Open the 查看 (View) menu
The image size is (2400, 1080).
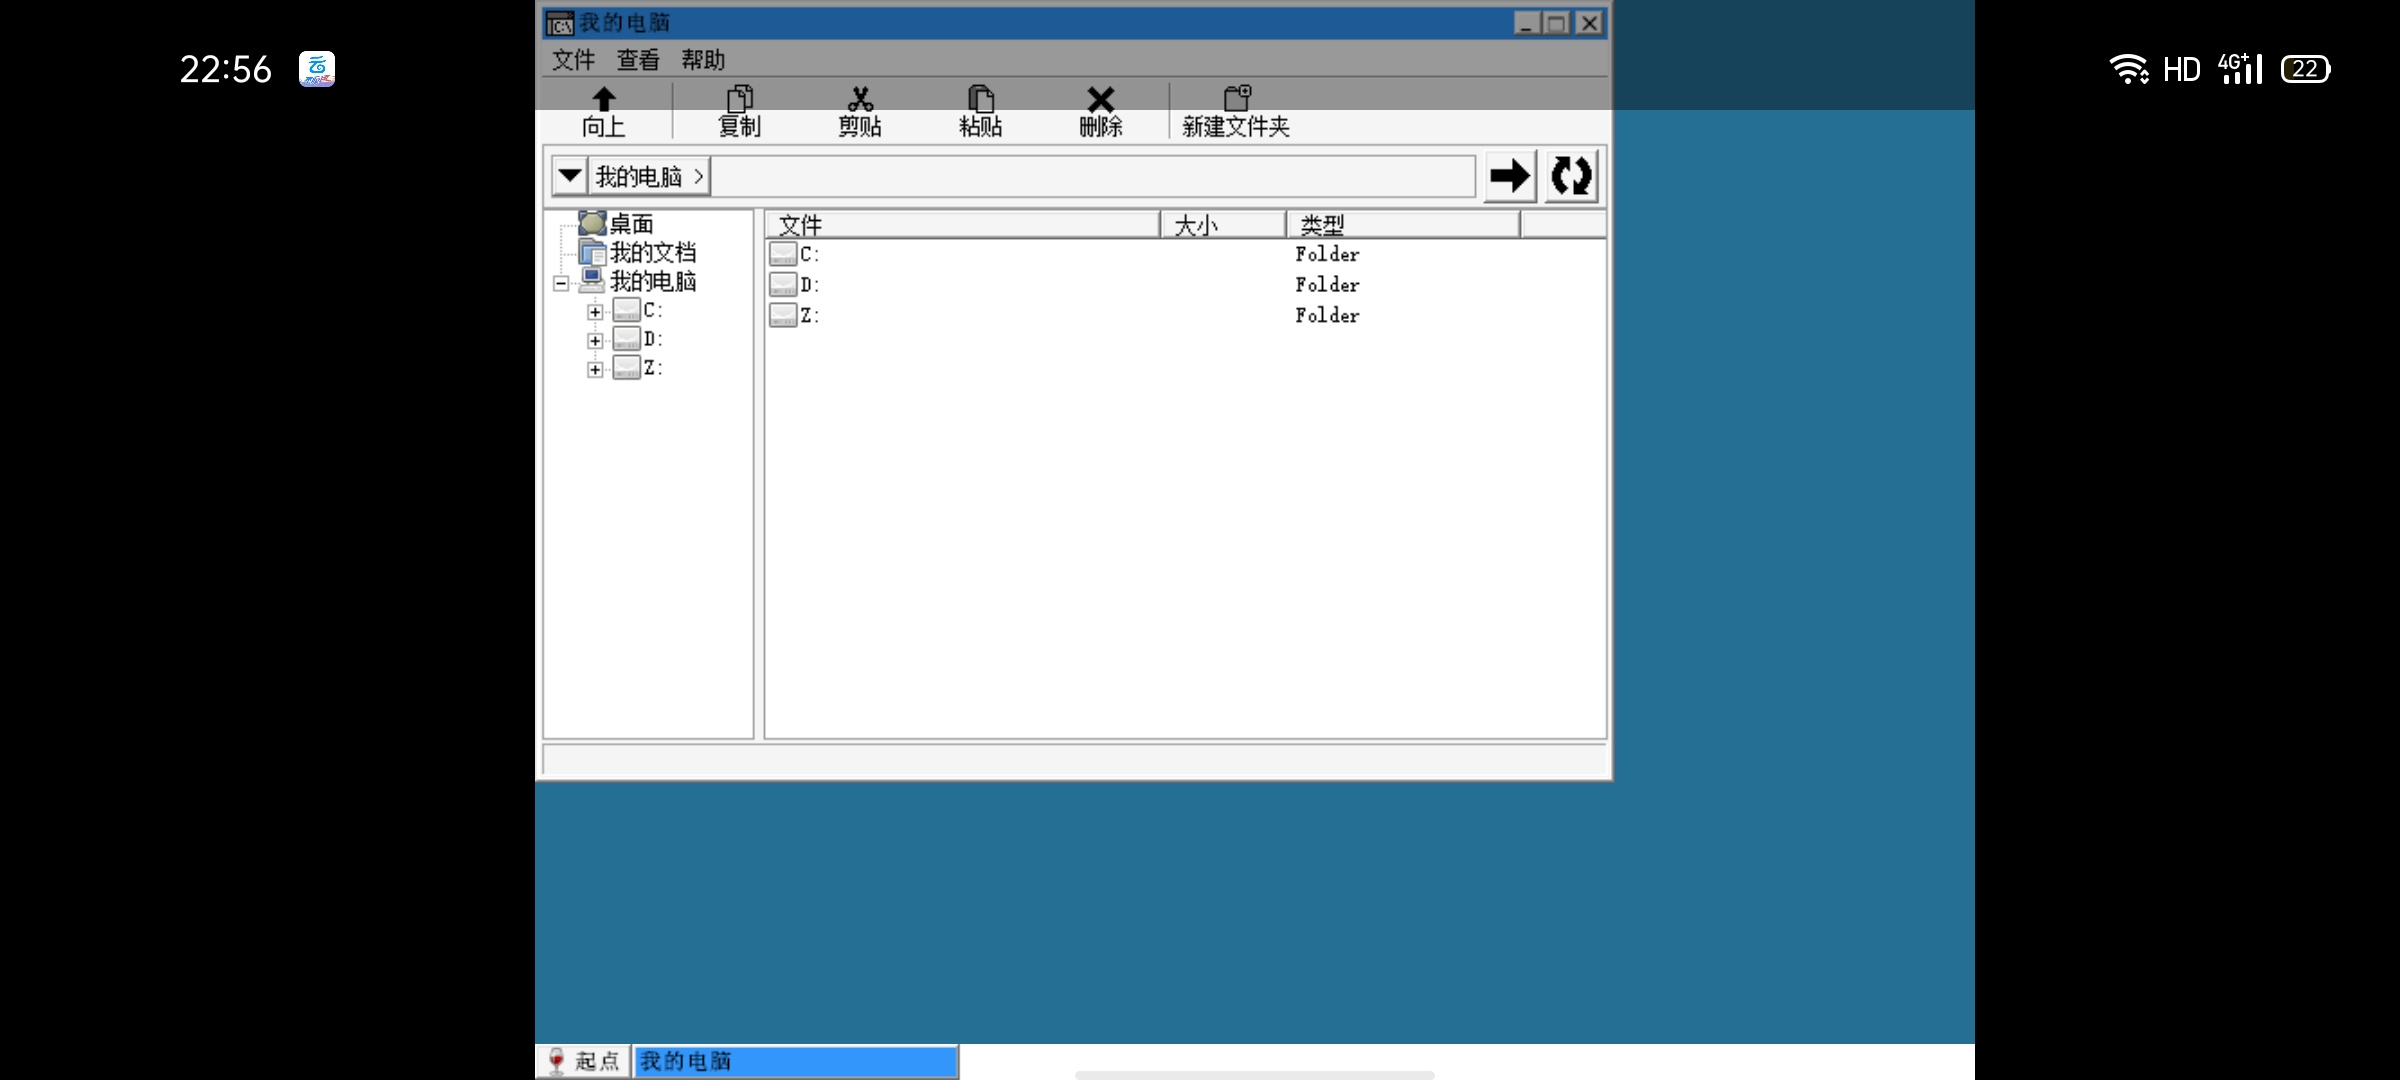click(x=638, y=60)
